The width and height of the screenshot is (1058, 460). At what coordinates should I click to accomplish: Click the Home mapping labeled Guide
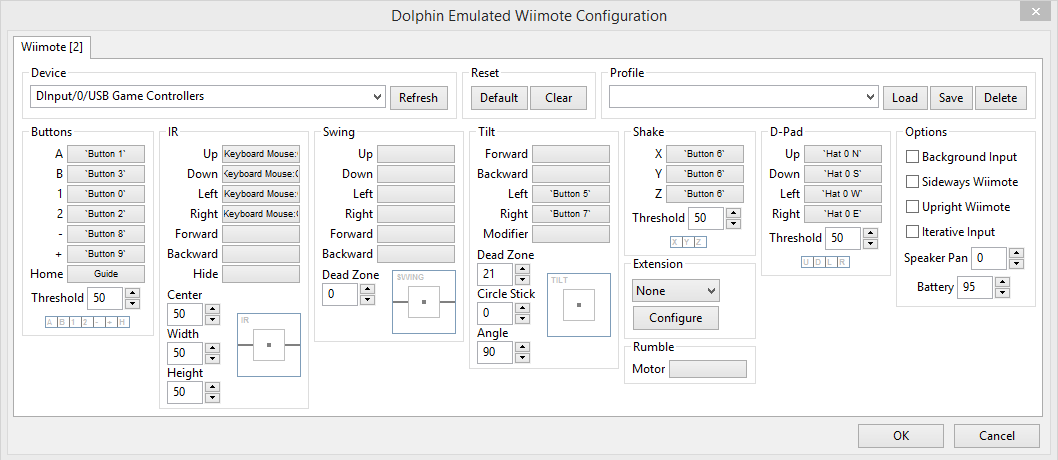click(x=106, y=275)
